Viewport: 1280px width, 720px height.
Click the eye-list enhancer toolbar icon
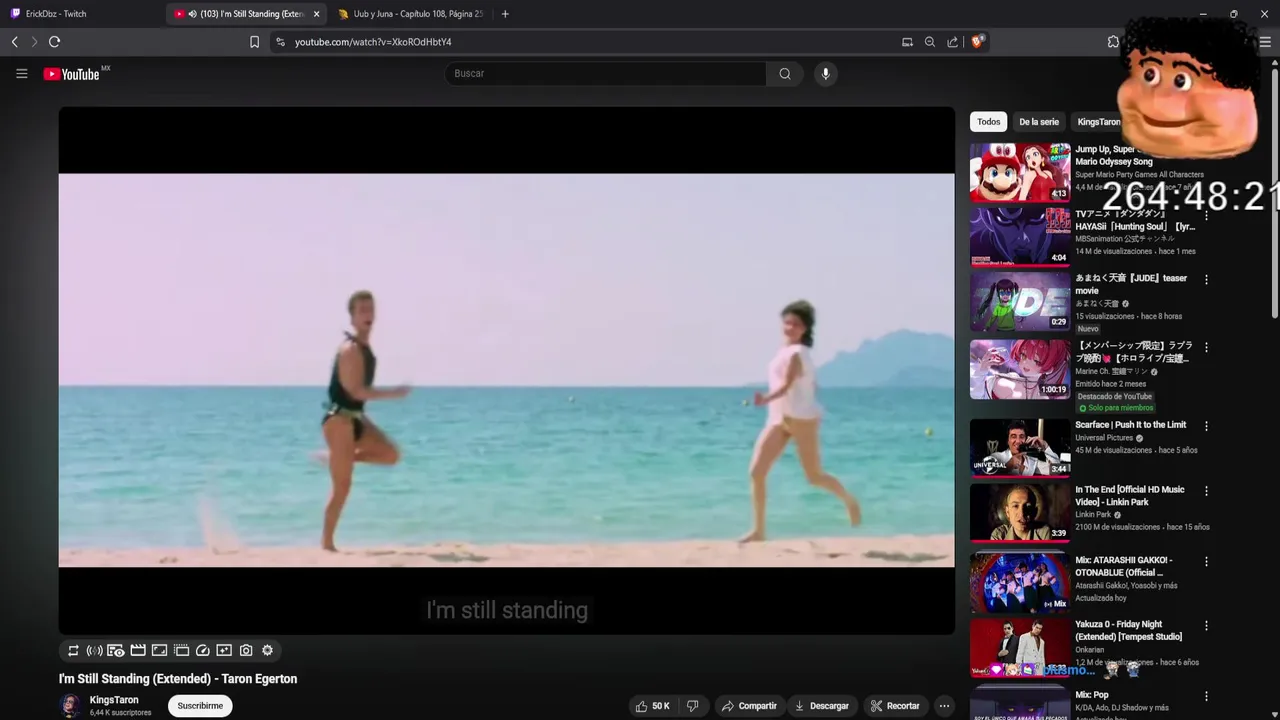[116, 650]
